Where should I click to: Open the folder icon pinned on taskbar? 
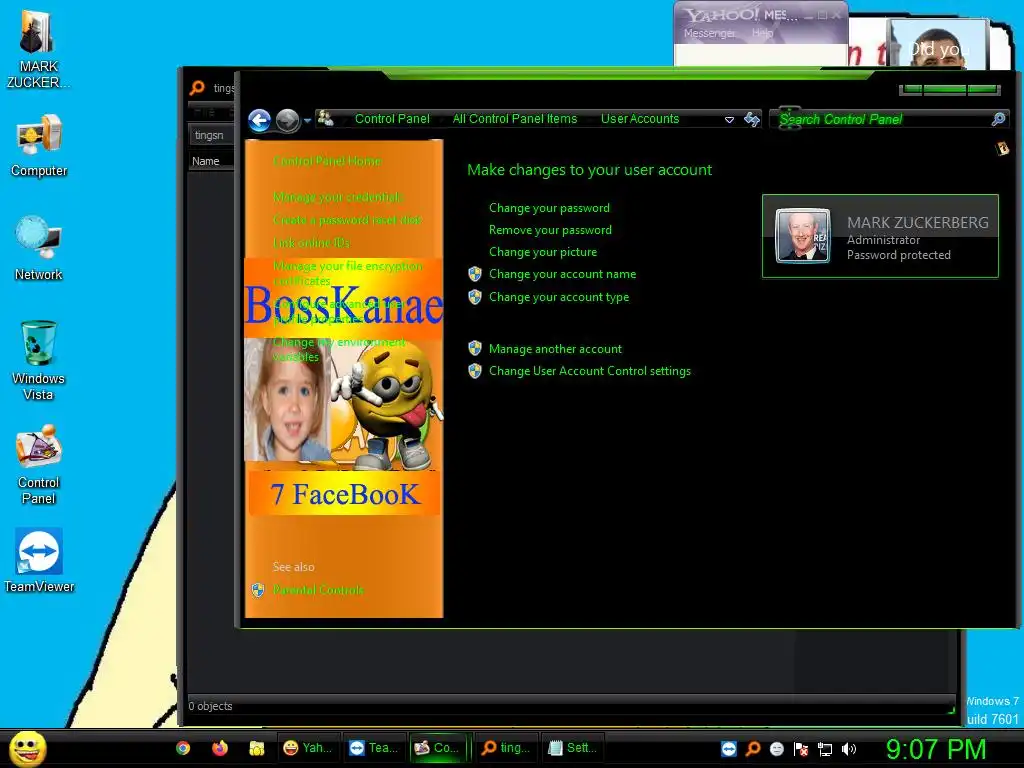(257, 748)
